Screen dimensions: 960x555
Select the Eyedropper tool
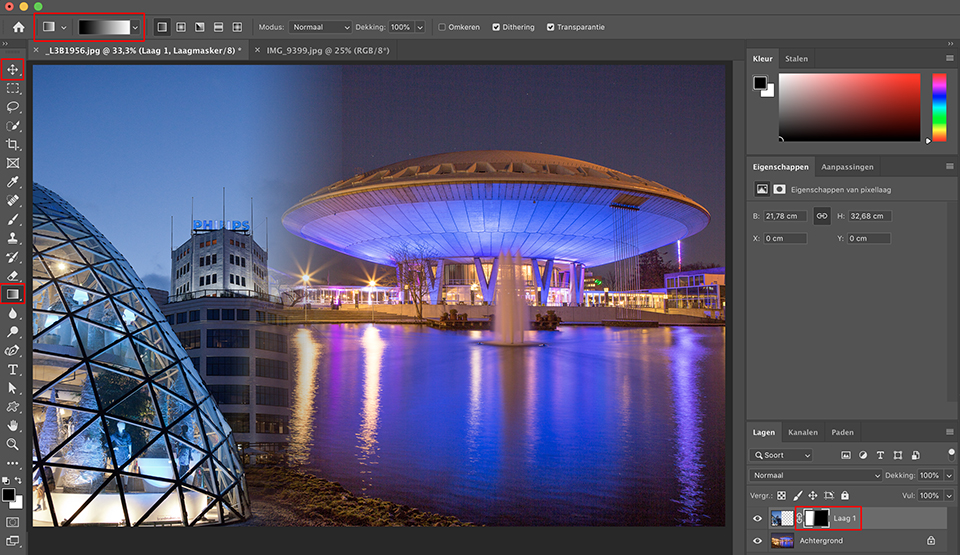[12, 182]
